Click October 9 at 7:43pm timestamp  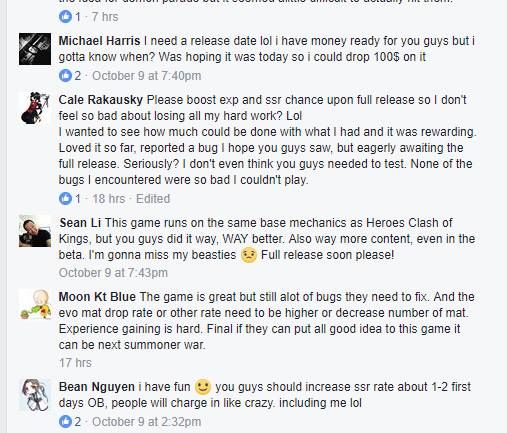(113, 273)
